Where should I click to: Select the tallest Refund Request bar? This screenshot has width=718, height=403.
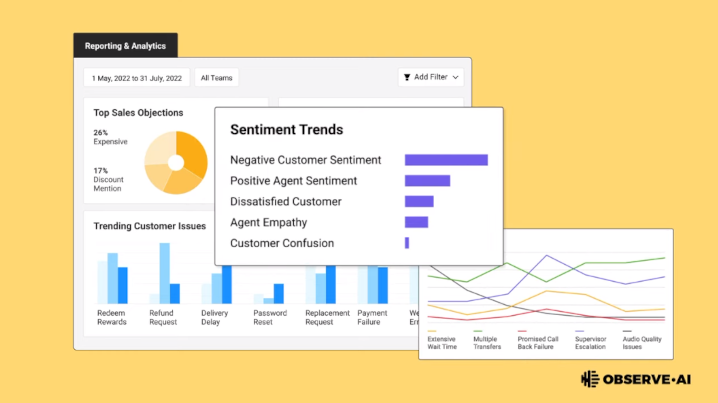coord(164,273)
